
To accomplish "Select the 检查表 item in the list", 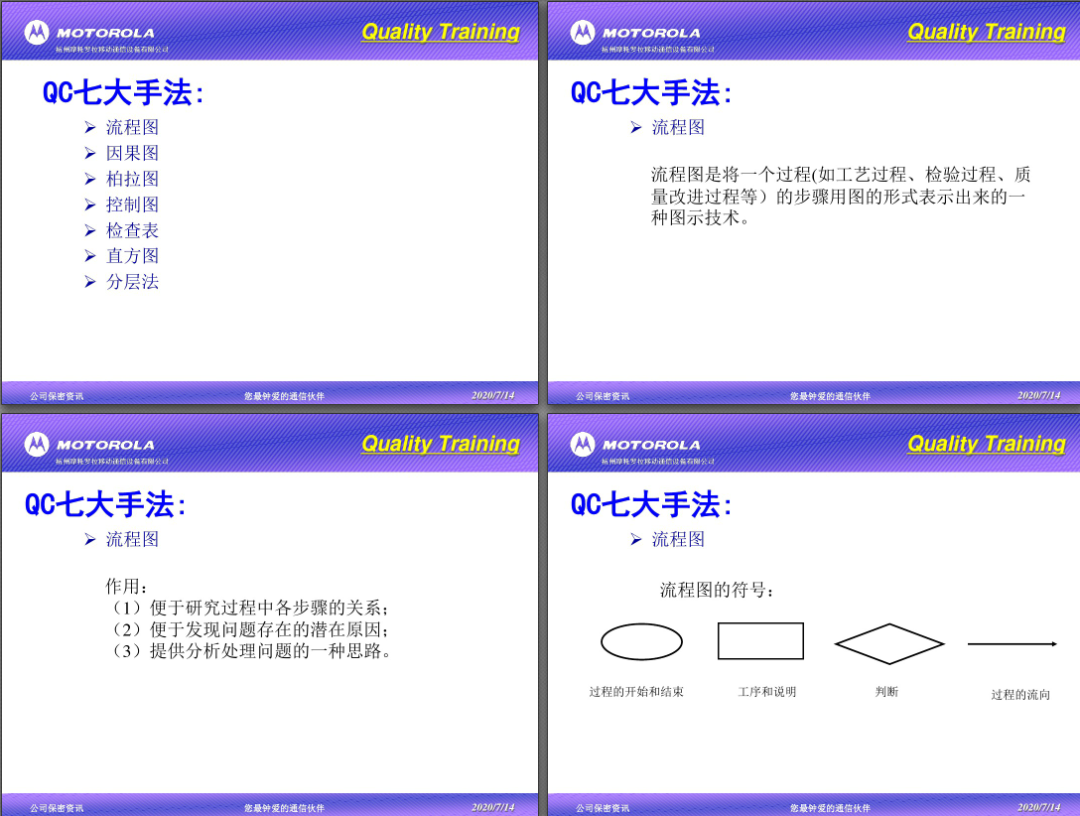I will tap(134, 230).
